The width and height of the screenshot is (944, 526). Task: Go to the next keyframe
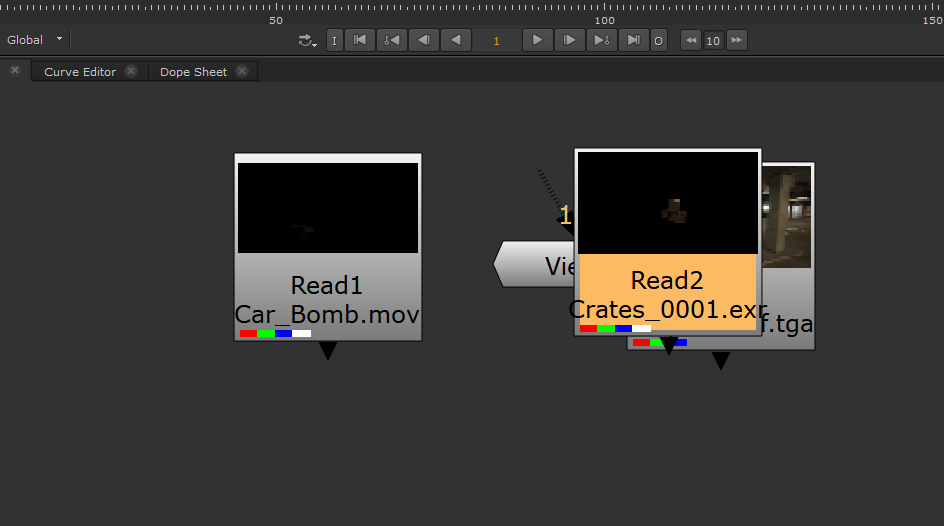click(x=601, y=40)
